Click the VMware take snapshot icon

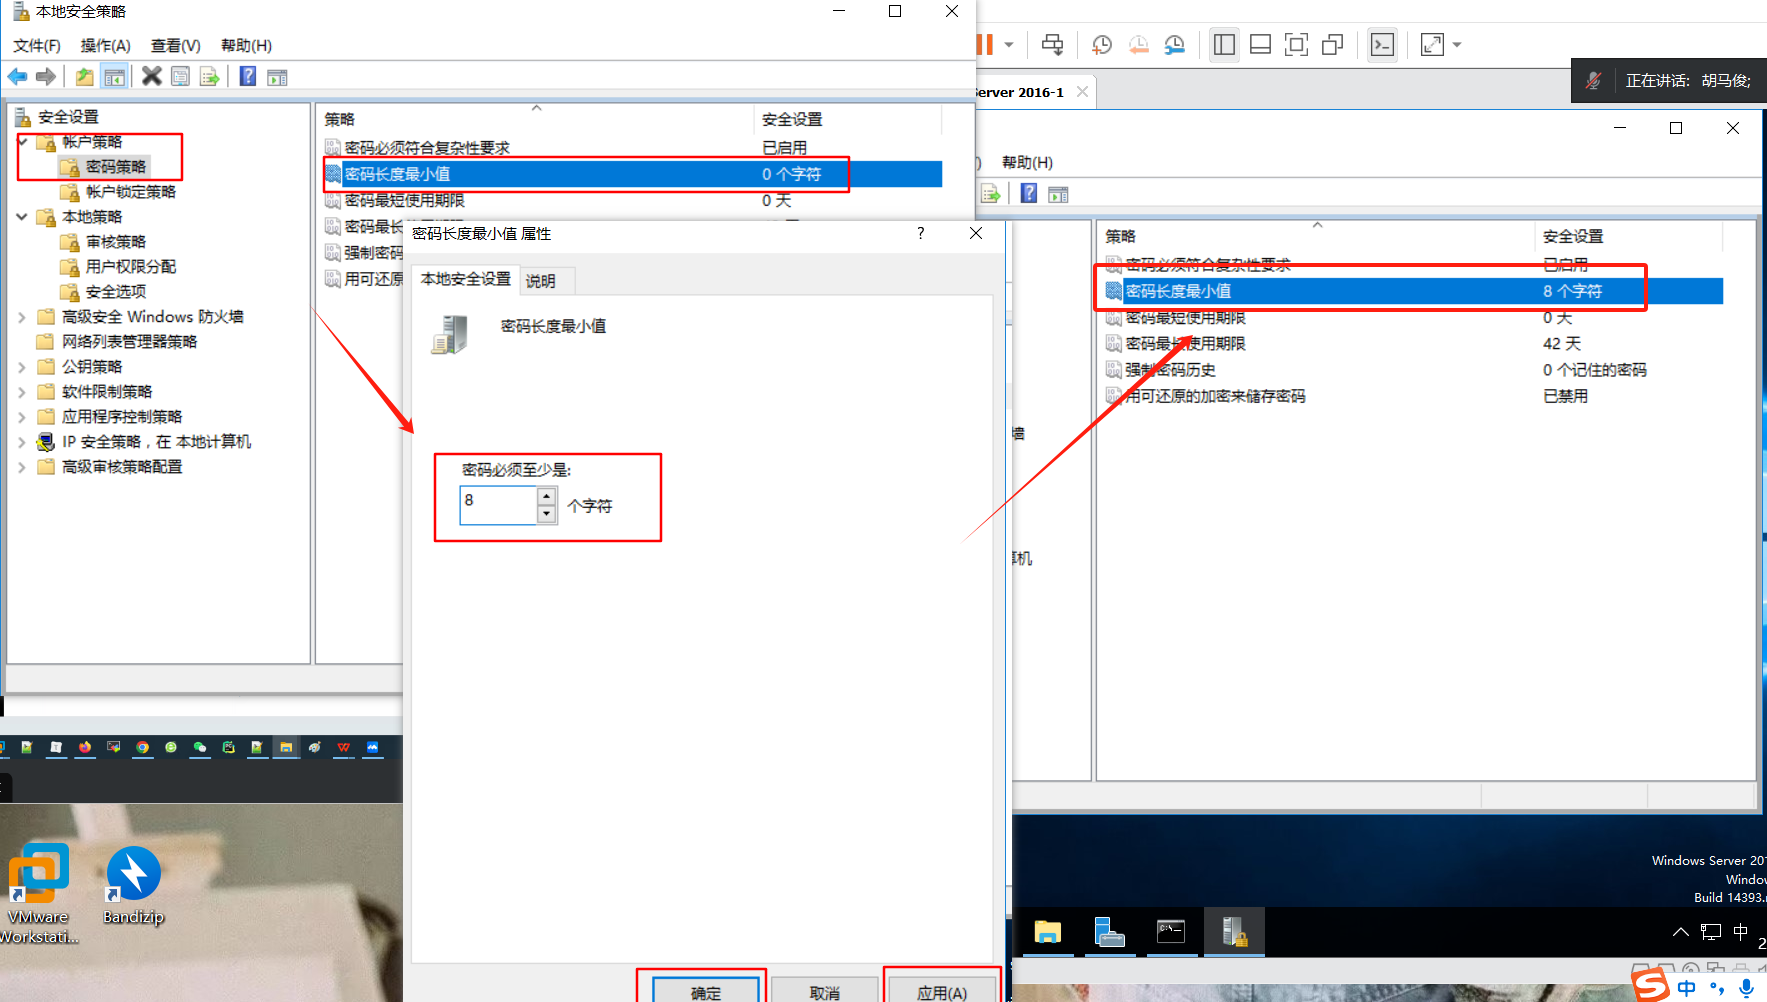tap(1102, 44)
